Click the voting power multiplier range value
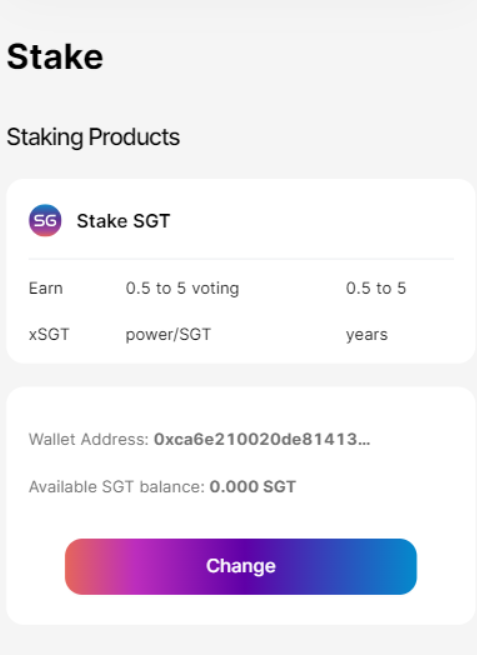477x655 pixels. [x=156, y=288]
